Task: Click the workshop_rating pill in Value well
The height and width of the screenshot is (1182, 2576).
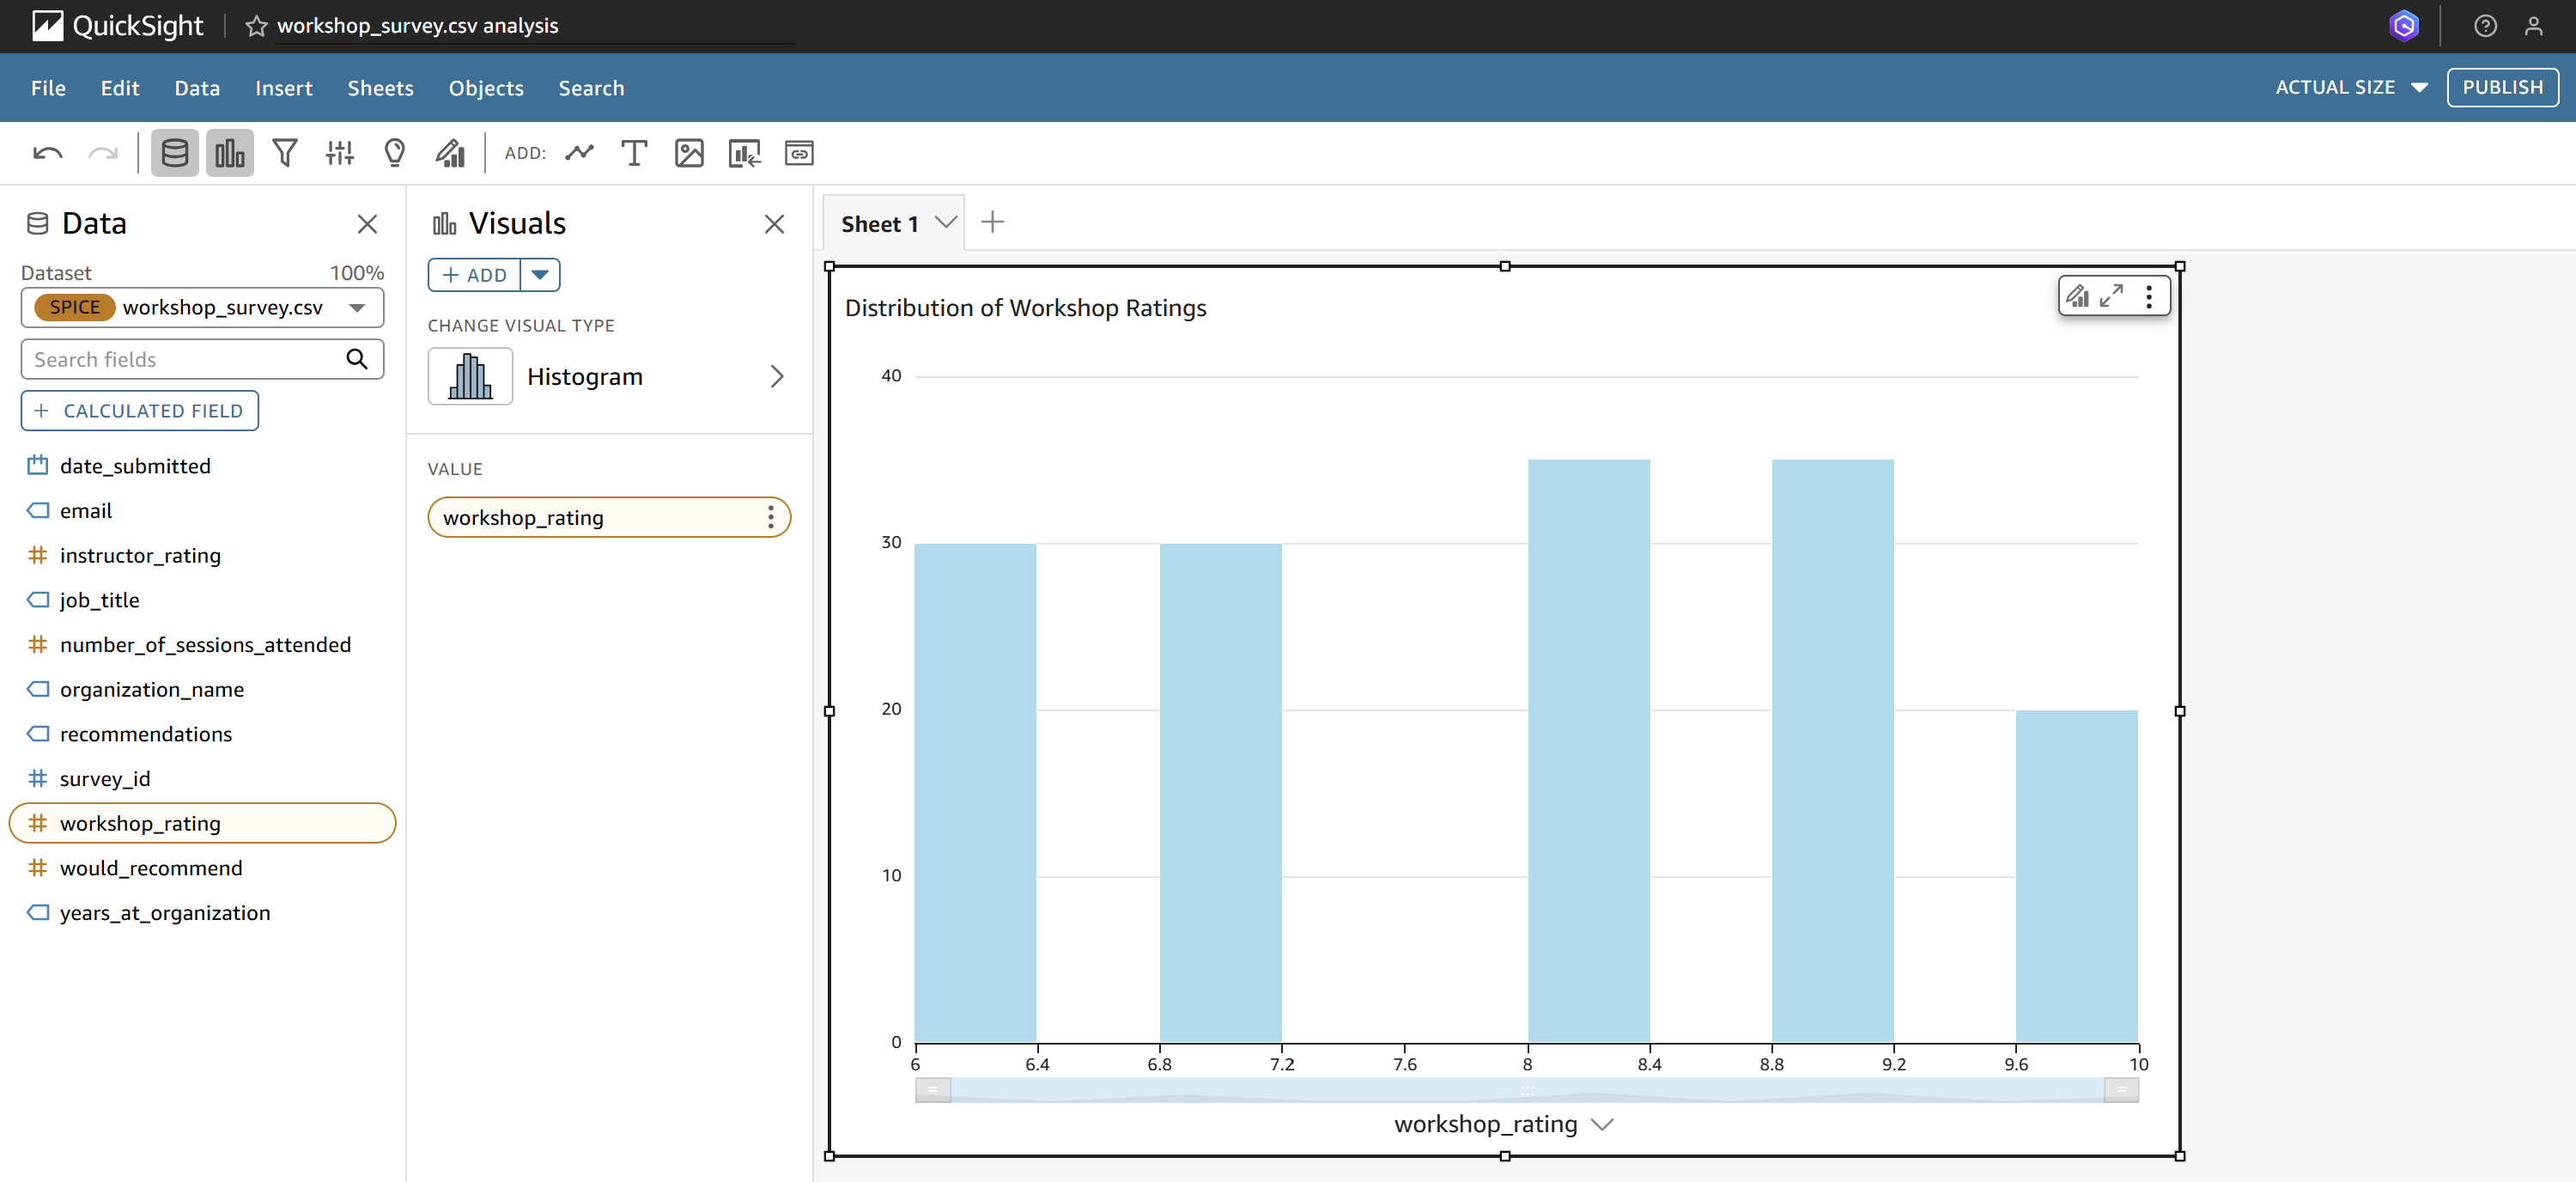Action: 609,517
